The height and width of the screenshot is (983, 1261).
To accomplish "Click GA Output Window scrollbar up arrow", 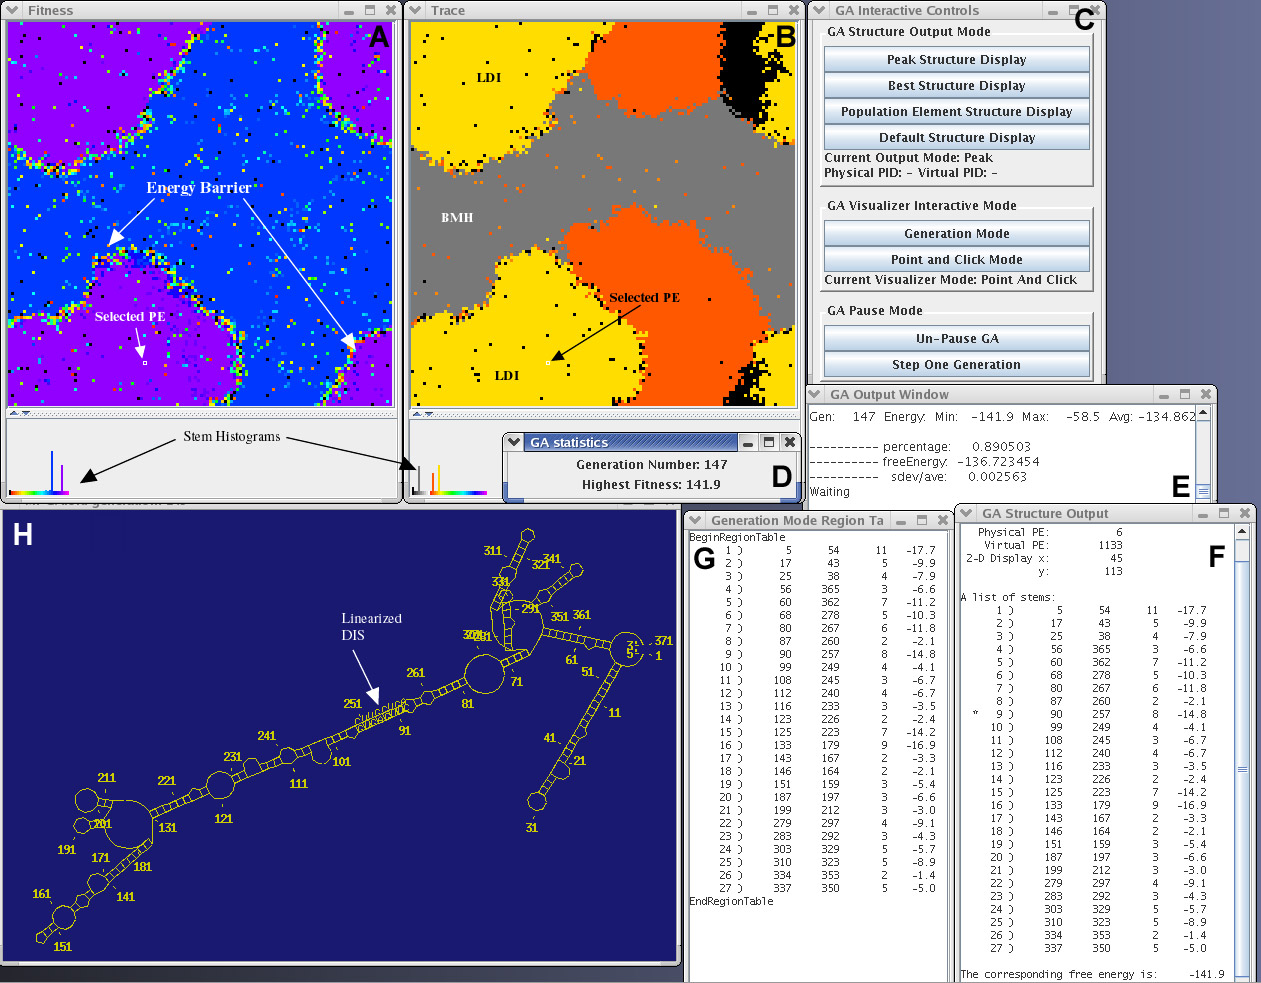I will [1203, 413].
